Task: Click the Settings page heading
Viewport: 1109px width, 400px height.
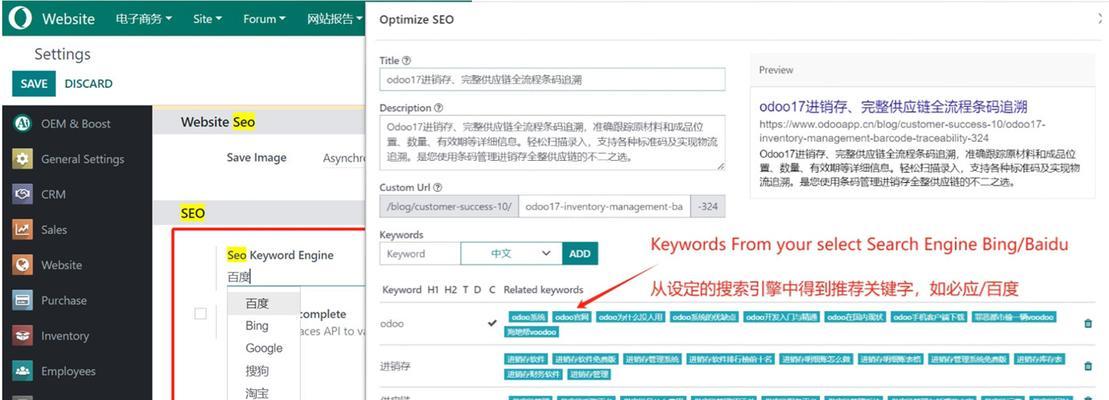Action: (62, 54)
